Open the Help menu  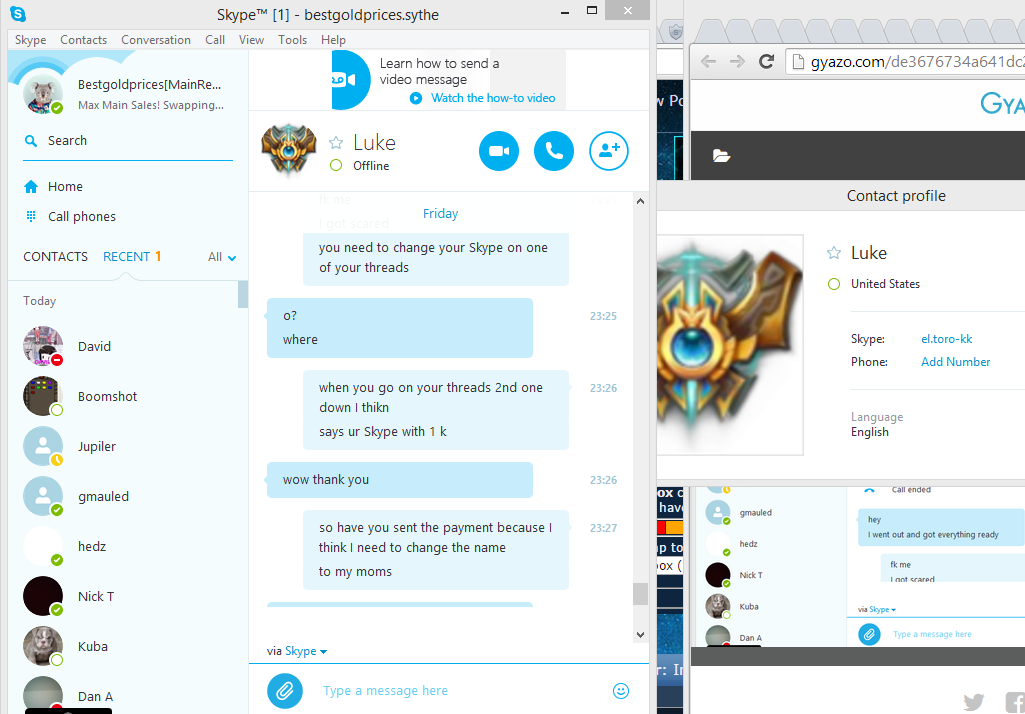tap(333, 40)
